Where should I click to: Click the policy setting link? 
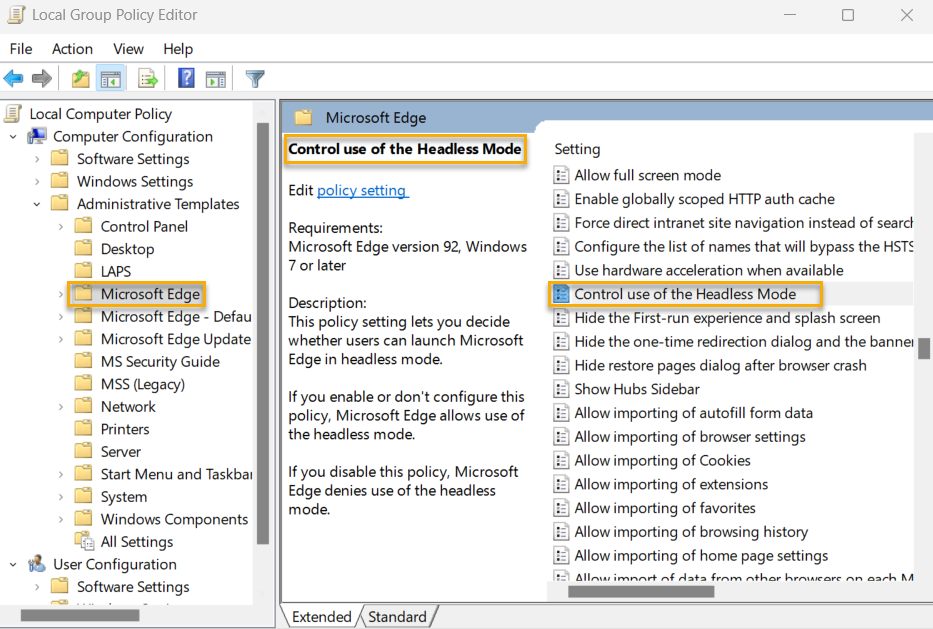click(x=362, y=190)
